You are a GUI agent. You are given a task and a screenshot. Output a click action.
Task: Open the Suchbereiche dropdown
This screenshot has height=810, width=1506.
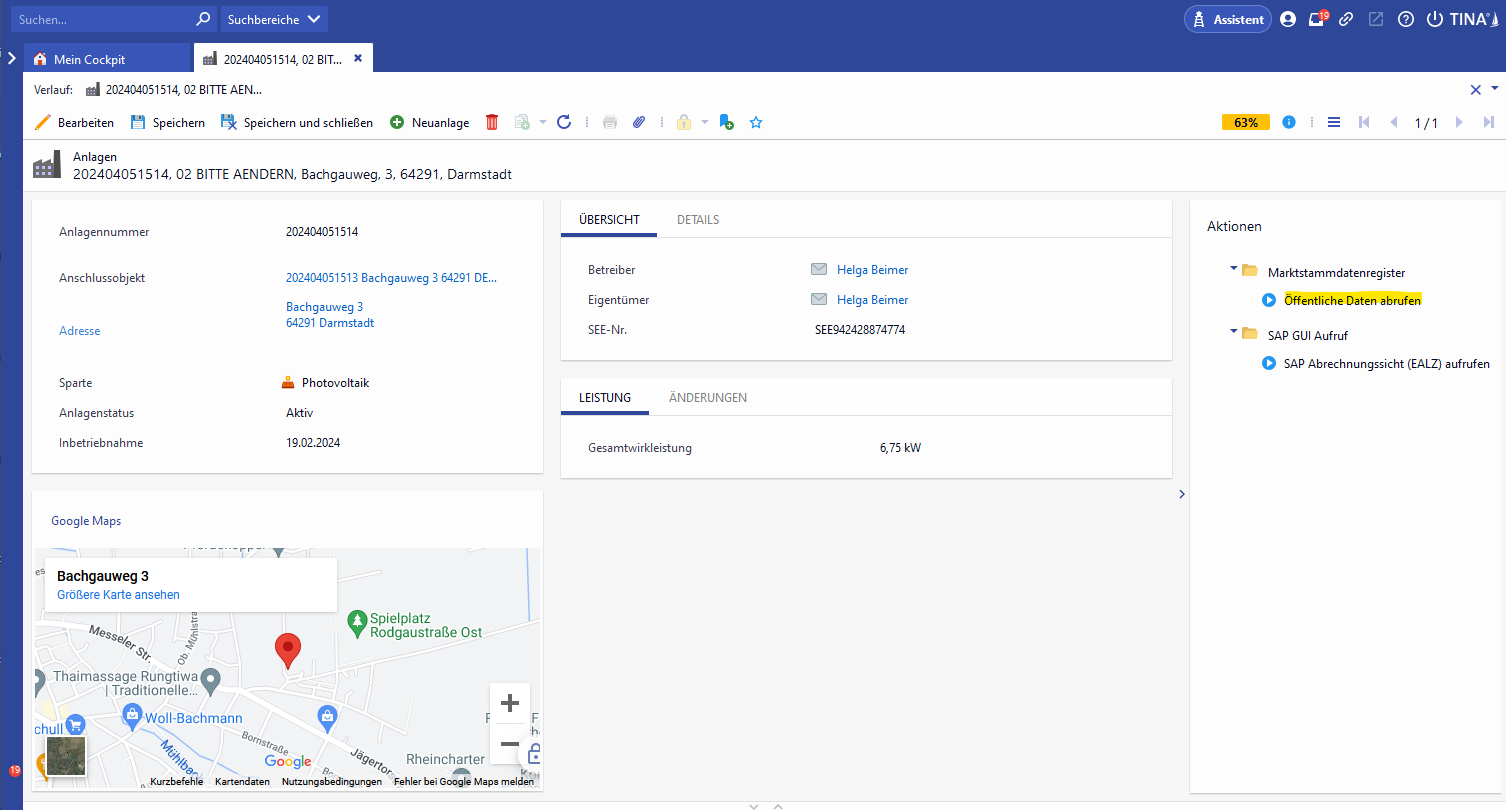[x=273, y=19]
